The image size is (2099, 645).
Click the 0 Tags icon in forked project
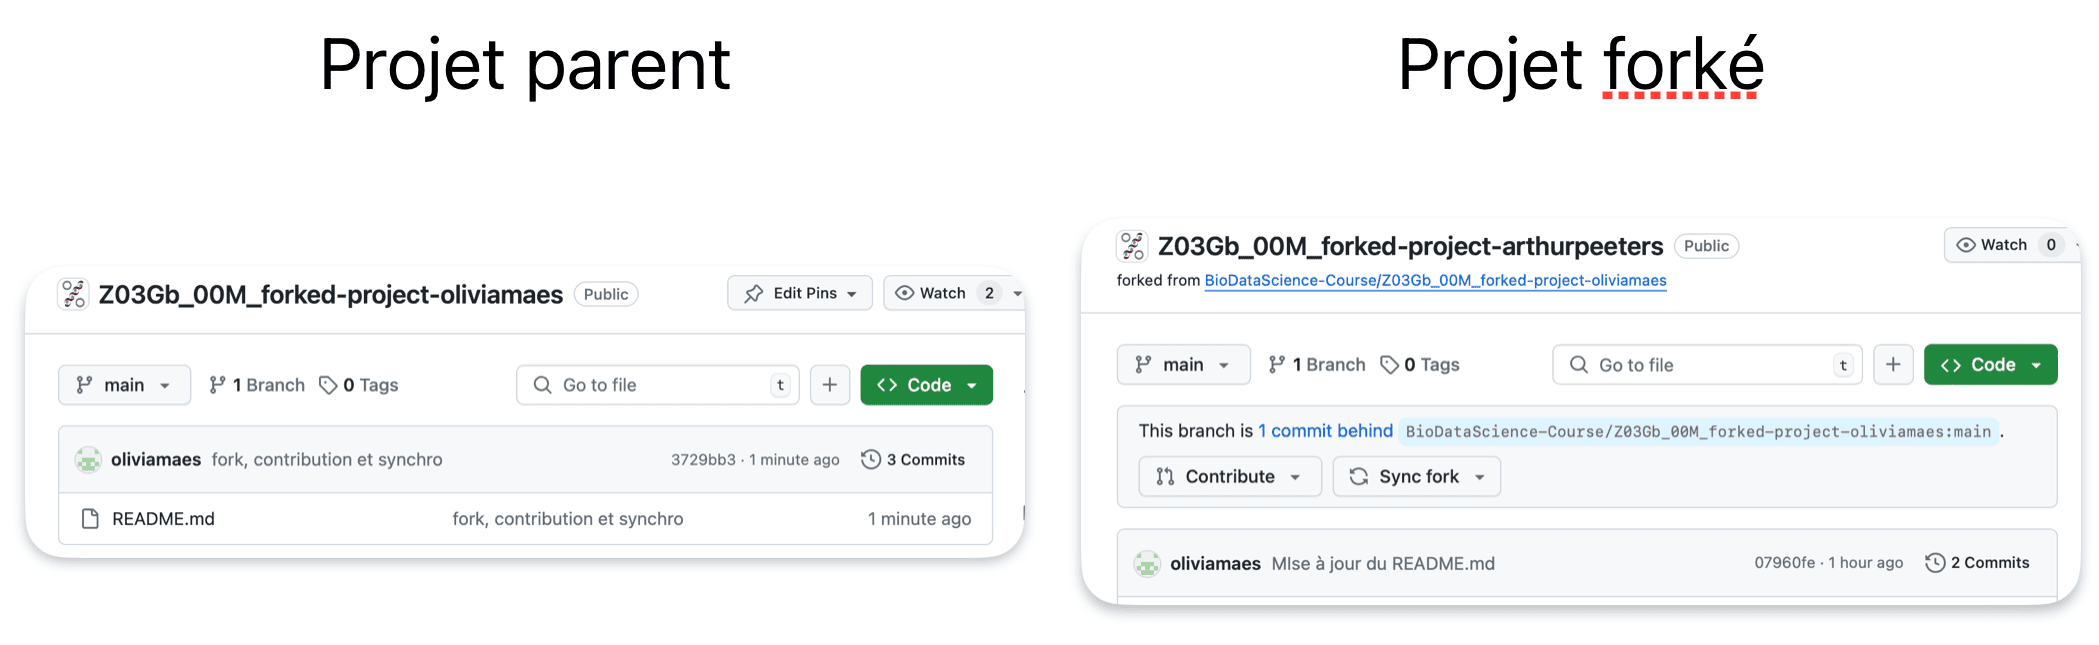[1389, 365]
